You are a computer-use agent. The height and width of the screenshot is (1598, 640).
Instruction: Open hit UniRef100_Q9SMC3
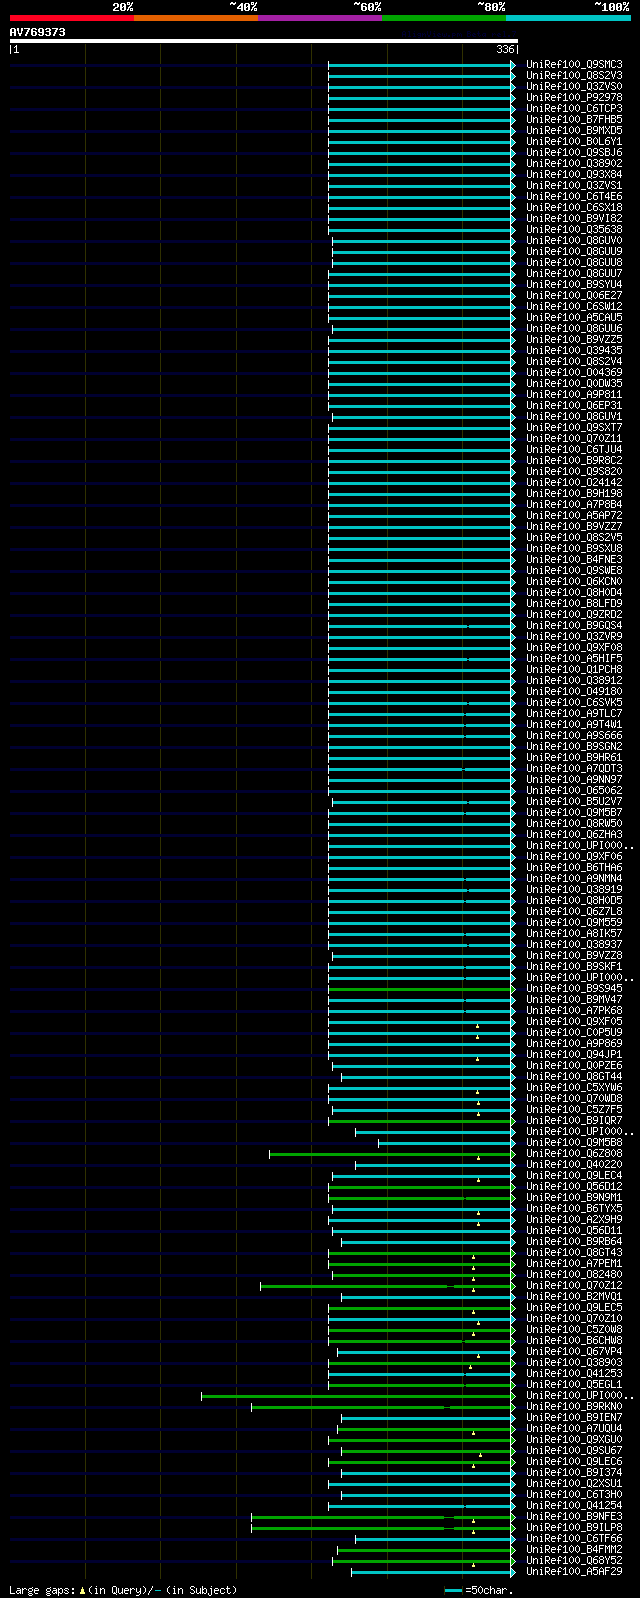574,65
